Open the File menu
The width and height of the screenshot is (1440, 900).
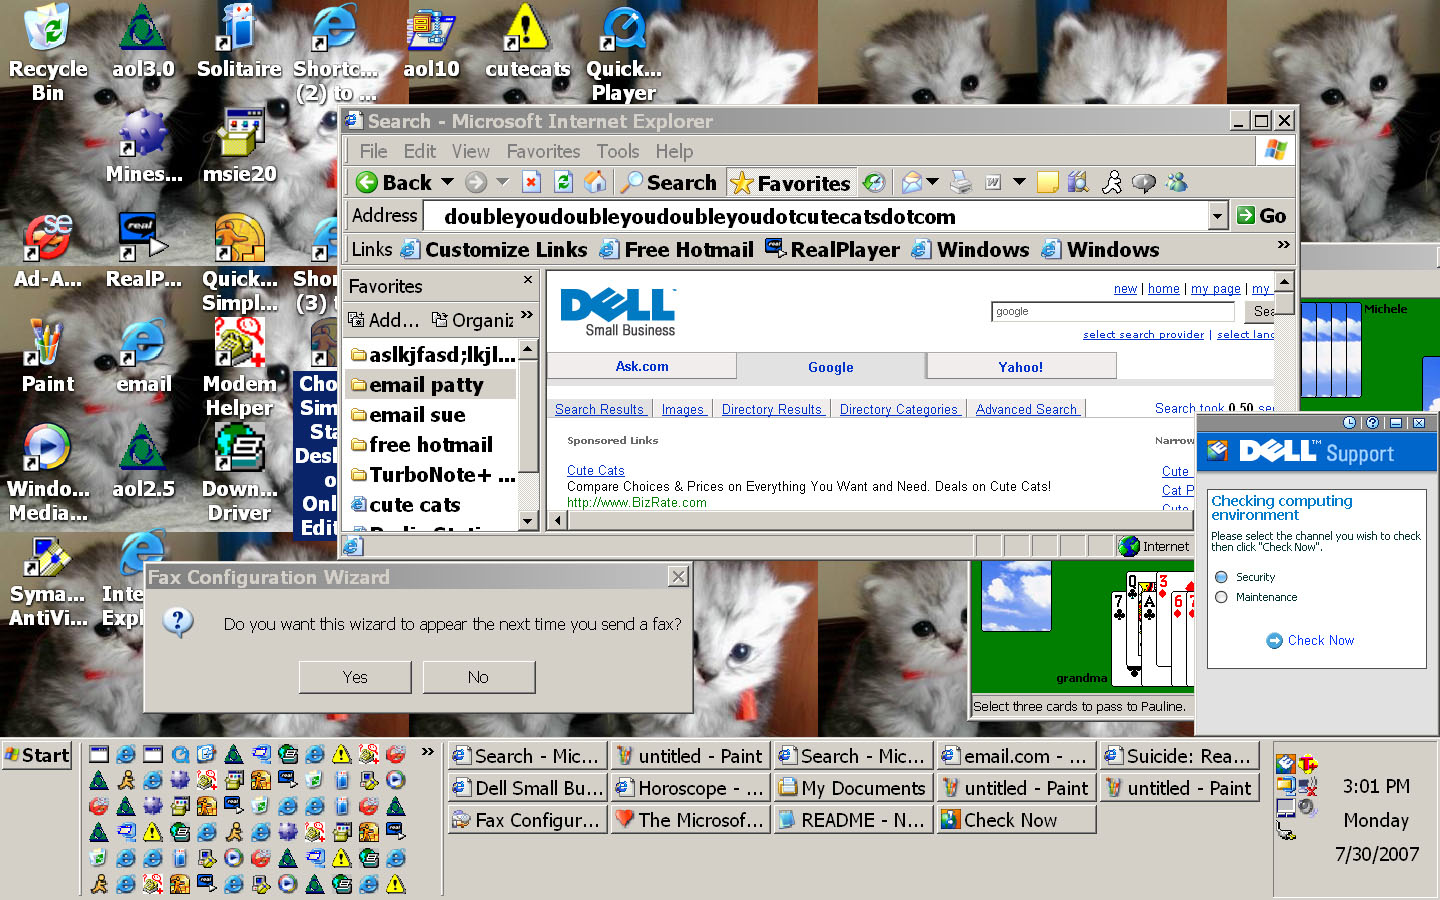coord(373,151)
